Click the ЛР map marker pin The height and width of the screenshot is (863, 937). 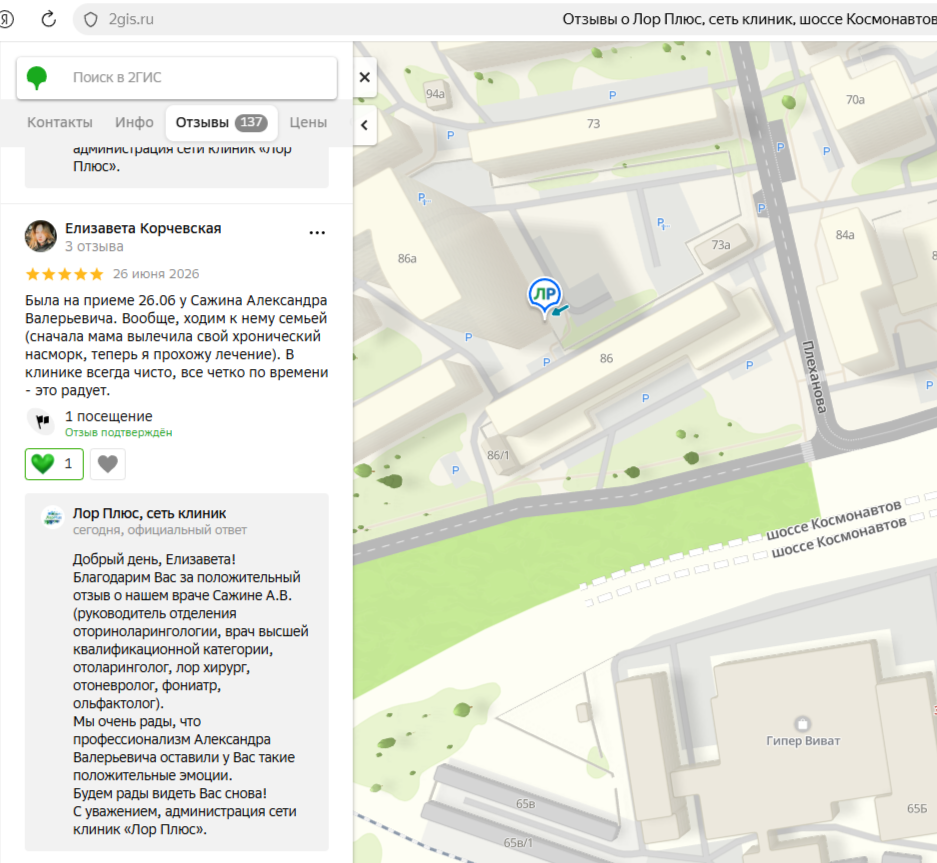pos(544,296)
